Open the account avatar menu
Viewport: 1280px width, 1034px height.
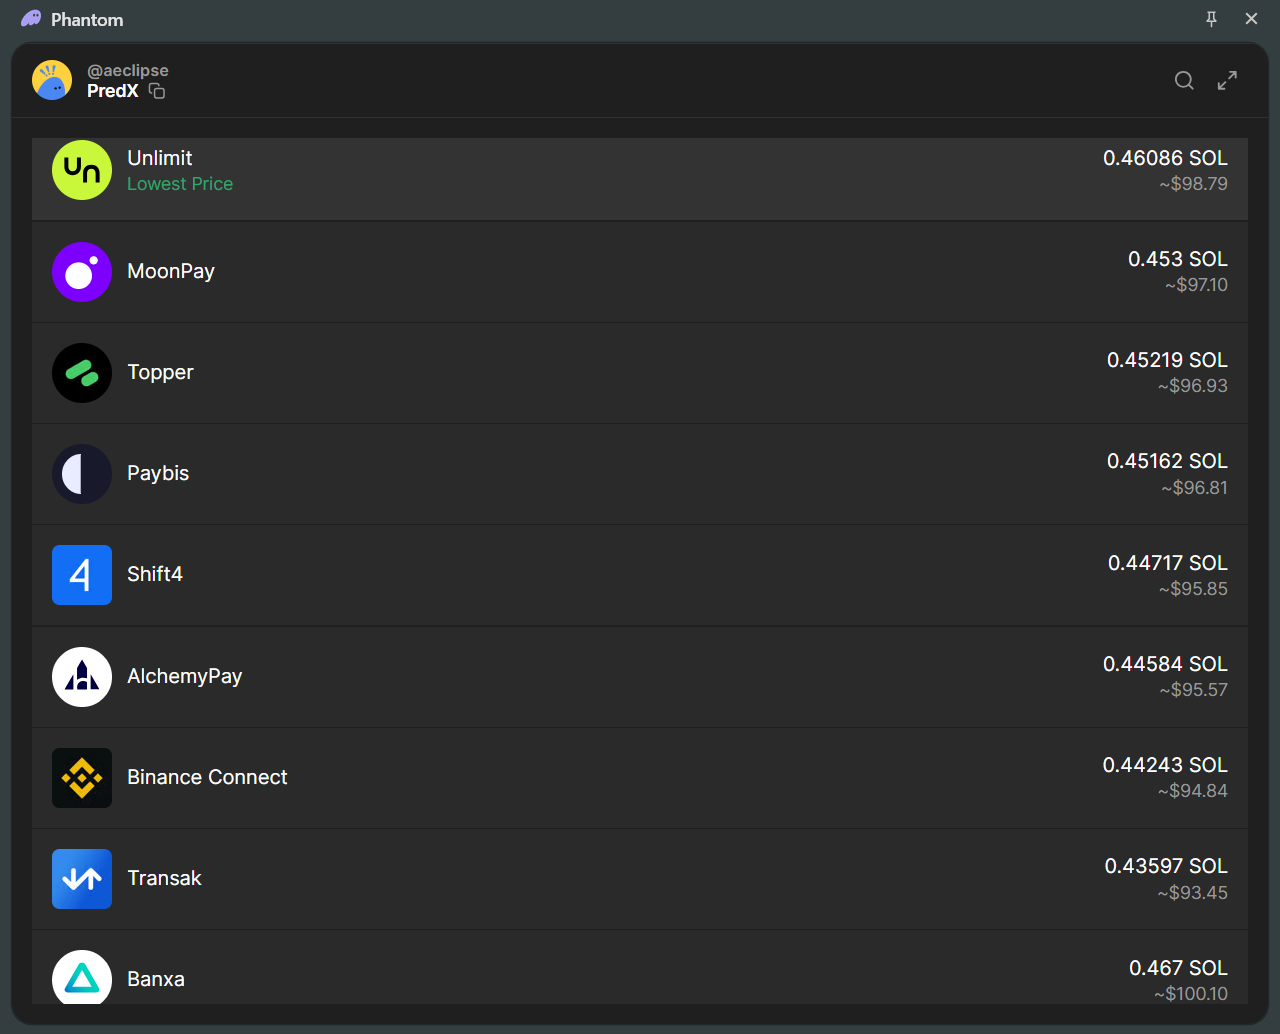click(52, 80)
